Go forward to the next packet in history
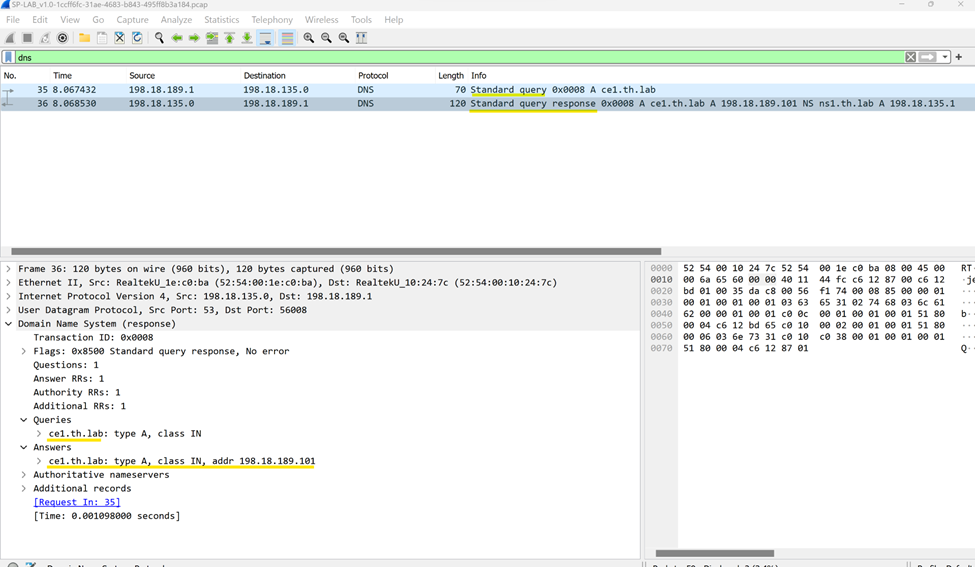The height and width of the screenshot is (567, 975). (x=194, y=38)
